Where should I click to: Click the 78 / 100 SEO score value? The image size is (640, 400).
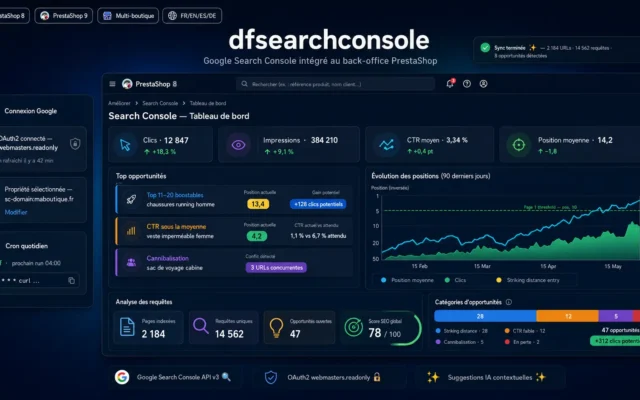tap(384, 333)
